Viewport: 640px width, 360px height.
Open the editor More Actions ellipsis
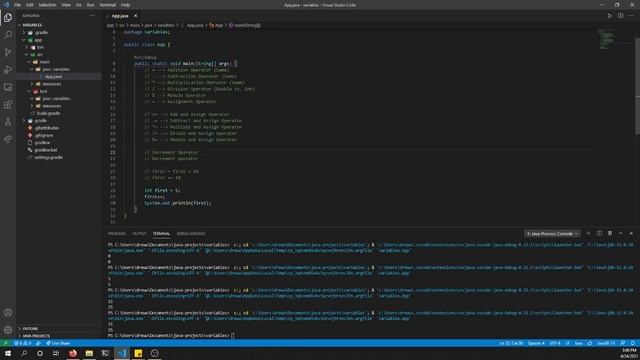click(631, 16)
